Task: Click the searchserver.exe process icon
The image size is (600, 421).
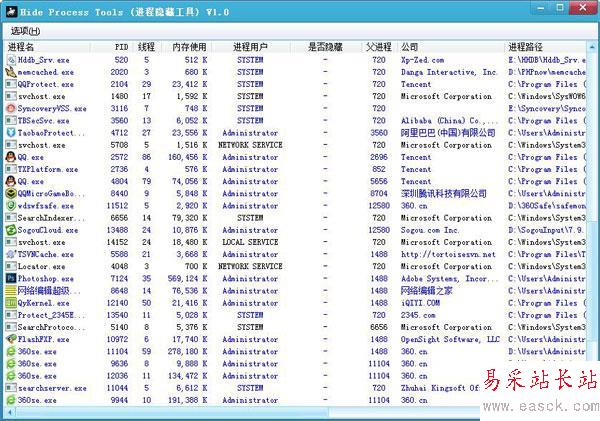Action: [x=11, y=388]
